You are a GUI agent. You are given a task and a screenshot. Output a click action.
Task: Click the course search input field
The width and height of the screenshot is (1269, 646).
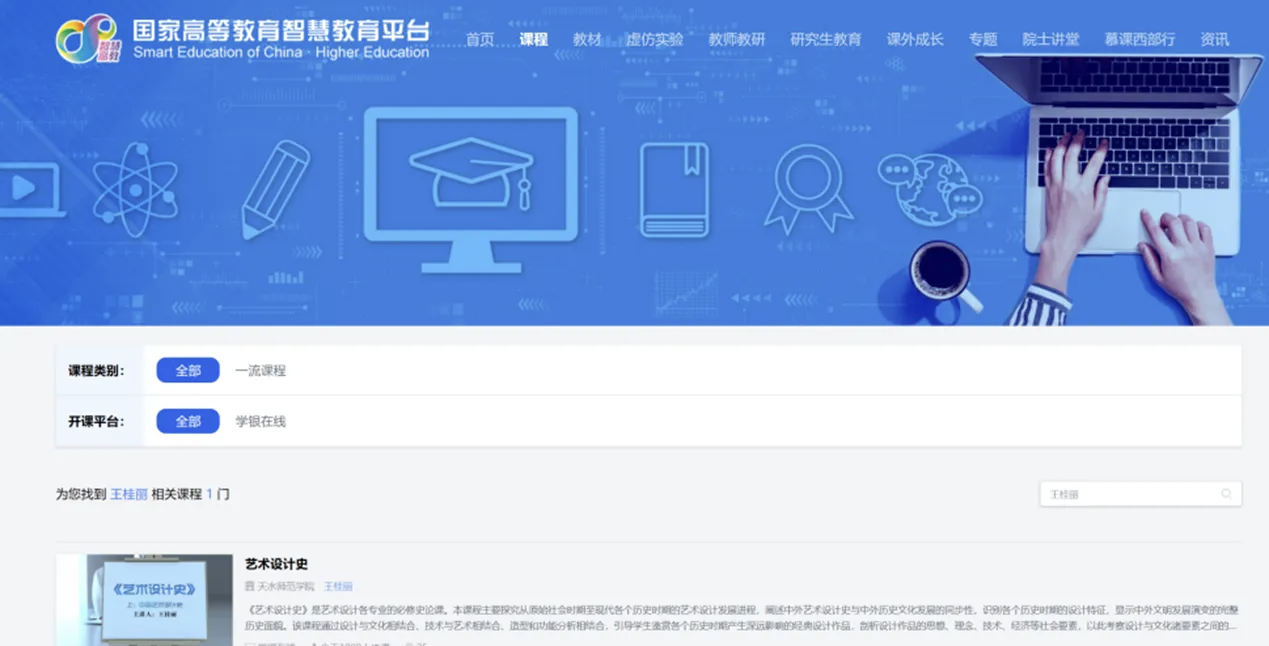[1130, 494]
